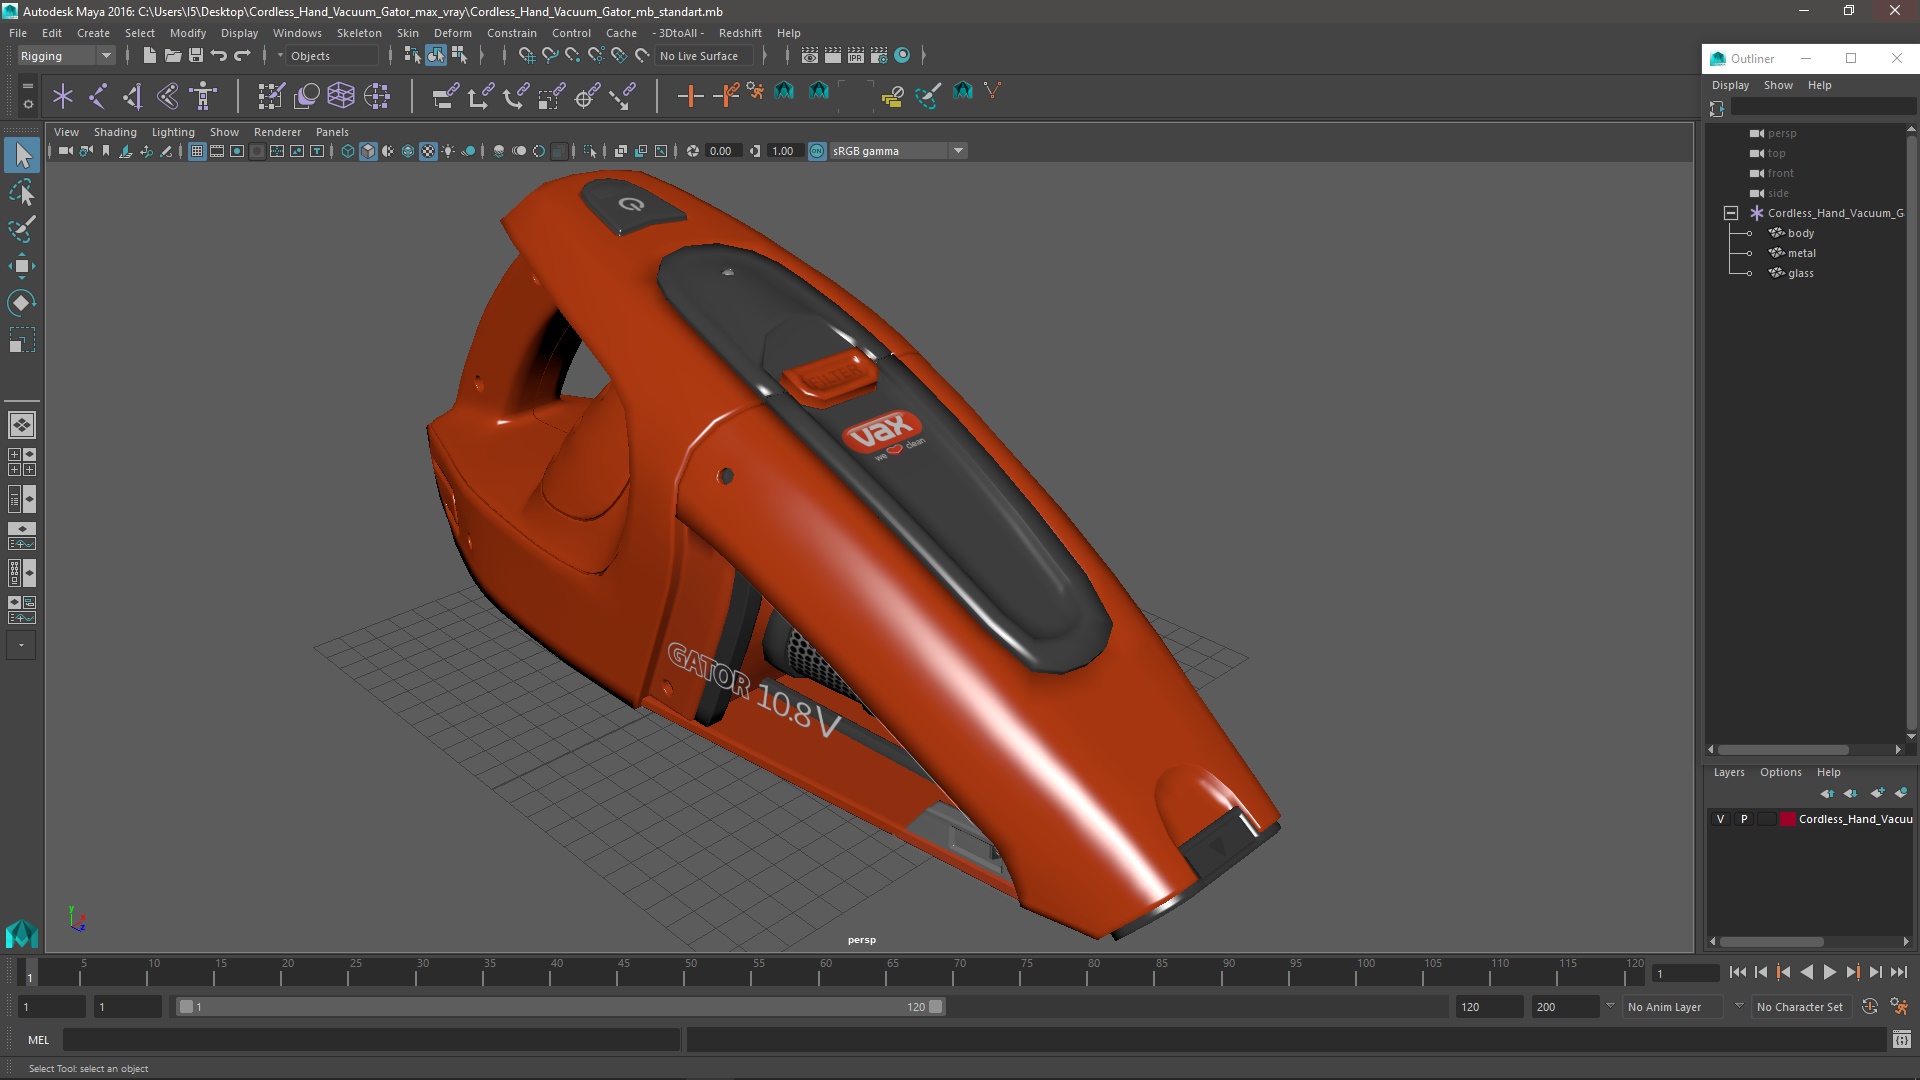Open the Redshift menu

coord(740,33)
